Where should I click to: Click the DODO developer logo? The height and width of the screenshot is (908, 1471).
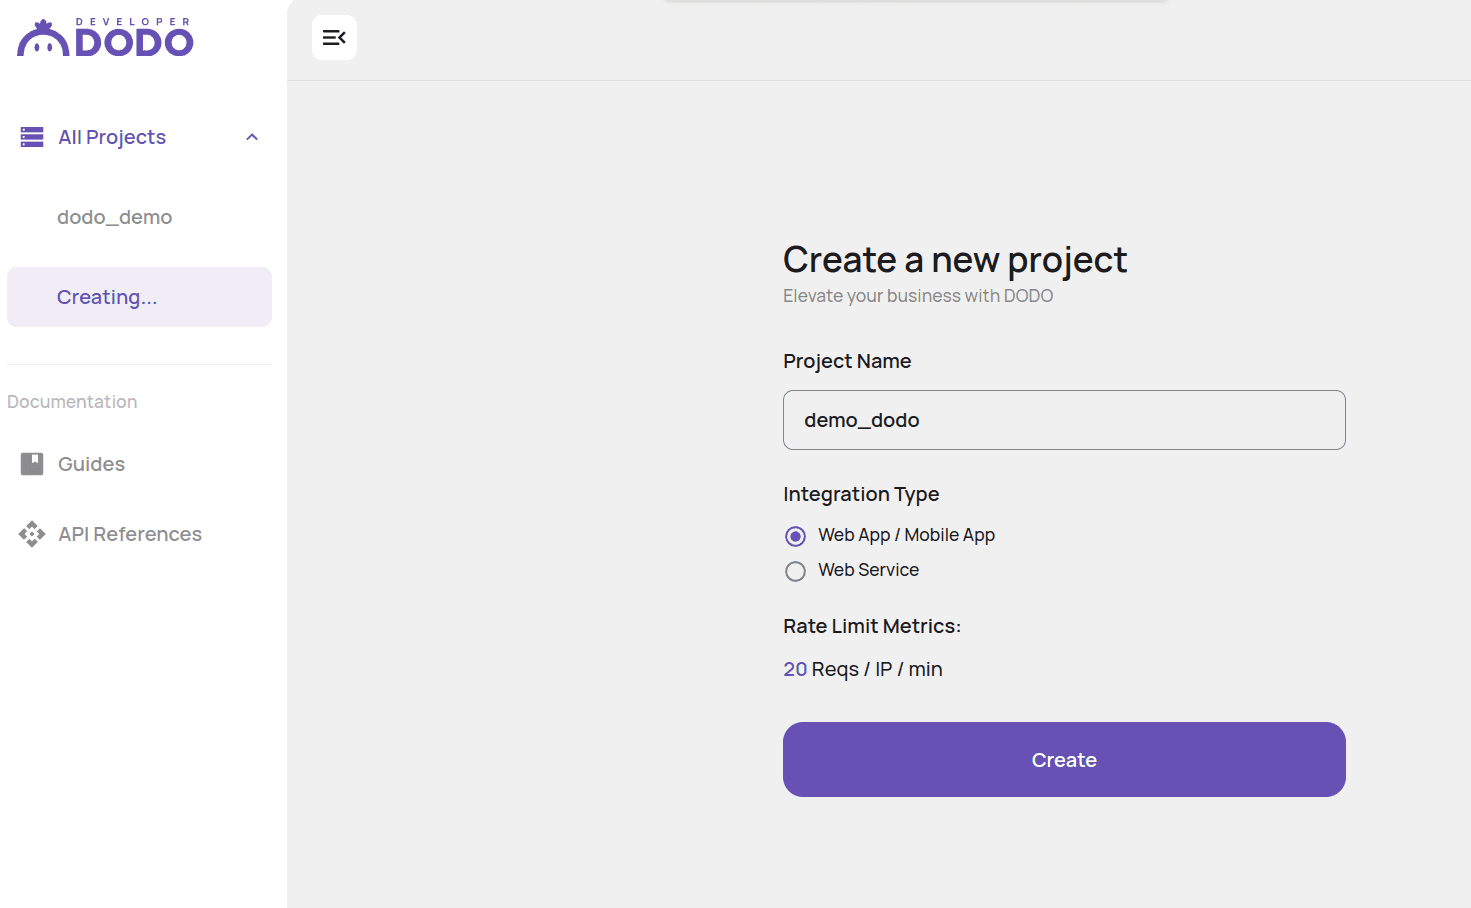(x=104, y=36)
